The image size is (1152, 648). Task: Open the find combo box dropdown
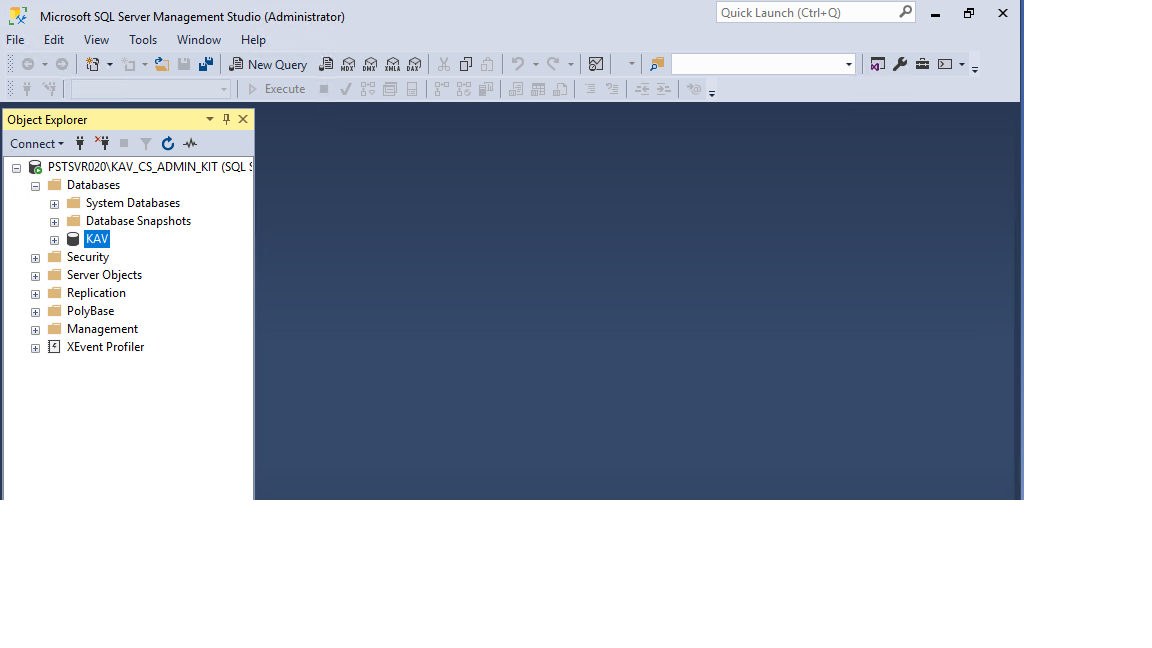pos(849,65)
